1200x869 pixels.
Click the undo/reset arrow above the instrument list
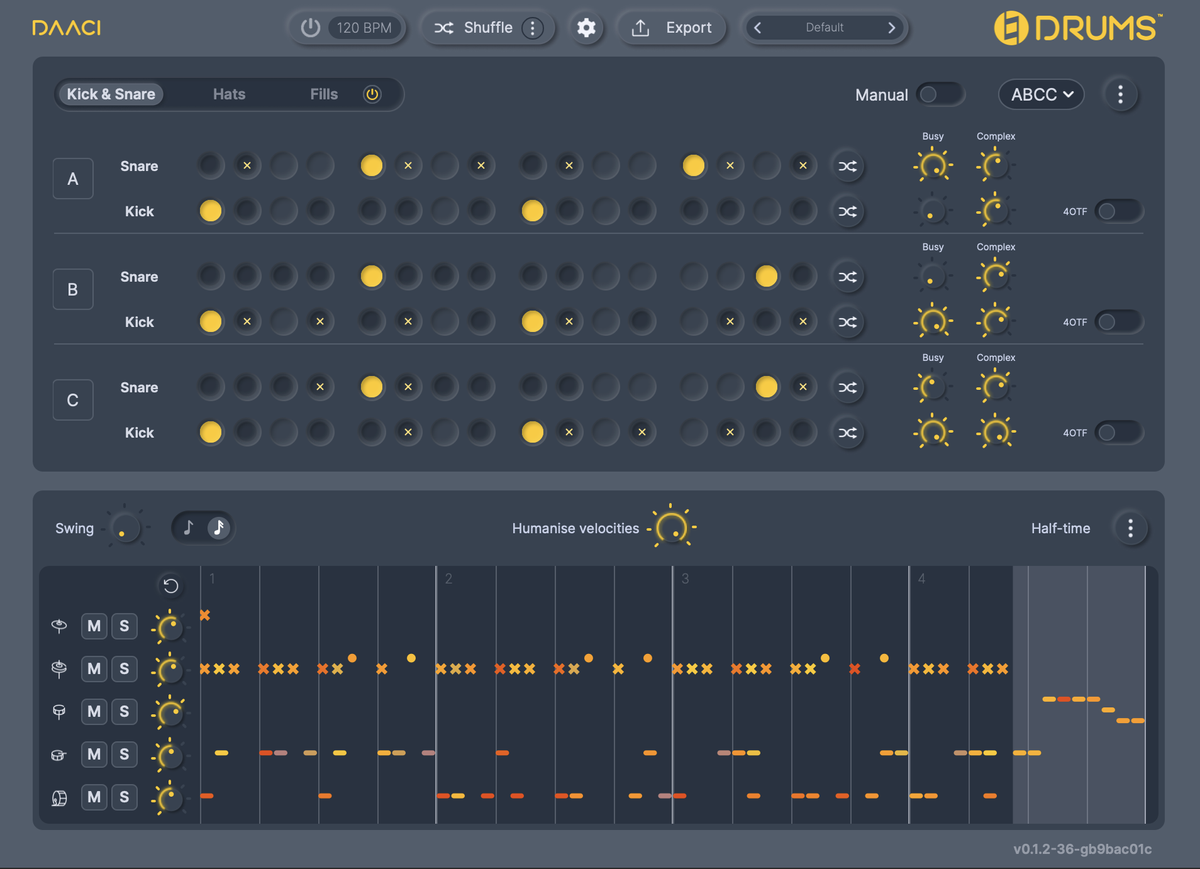pos(170,585)
